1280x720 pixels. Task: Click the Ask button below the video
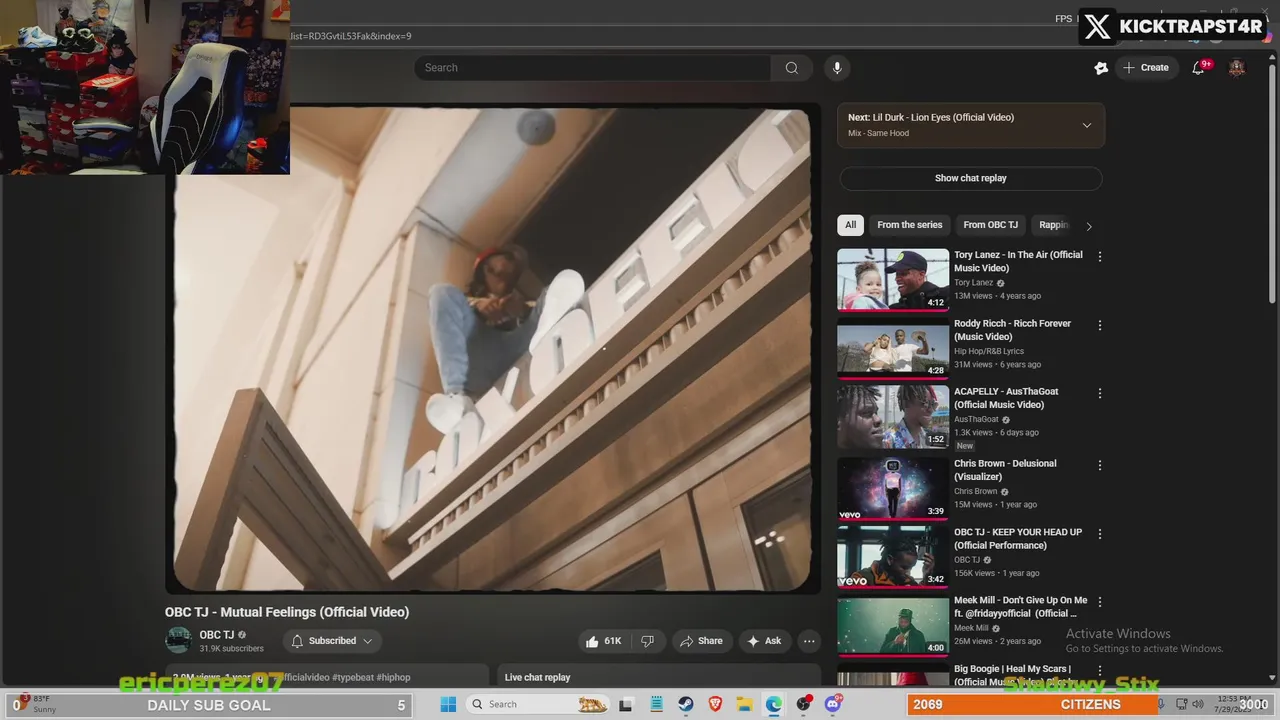coord(764,641)
